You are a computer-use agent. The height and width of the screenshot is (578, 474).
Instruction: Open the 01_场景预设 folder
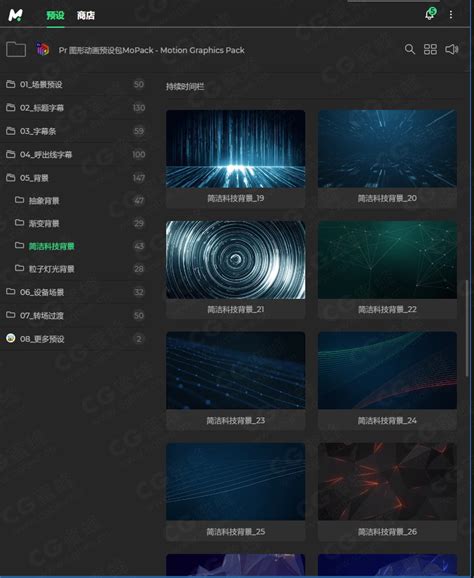(76, 84)
